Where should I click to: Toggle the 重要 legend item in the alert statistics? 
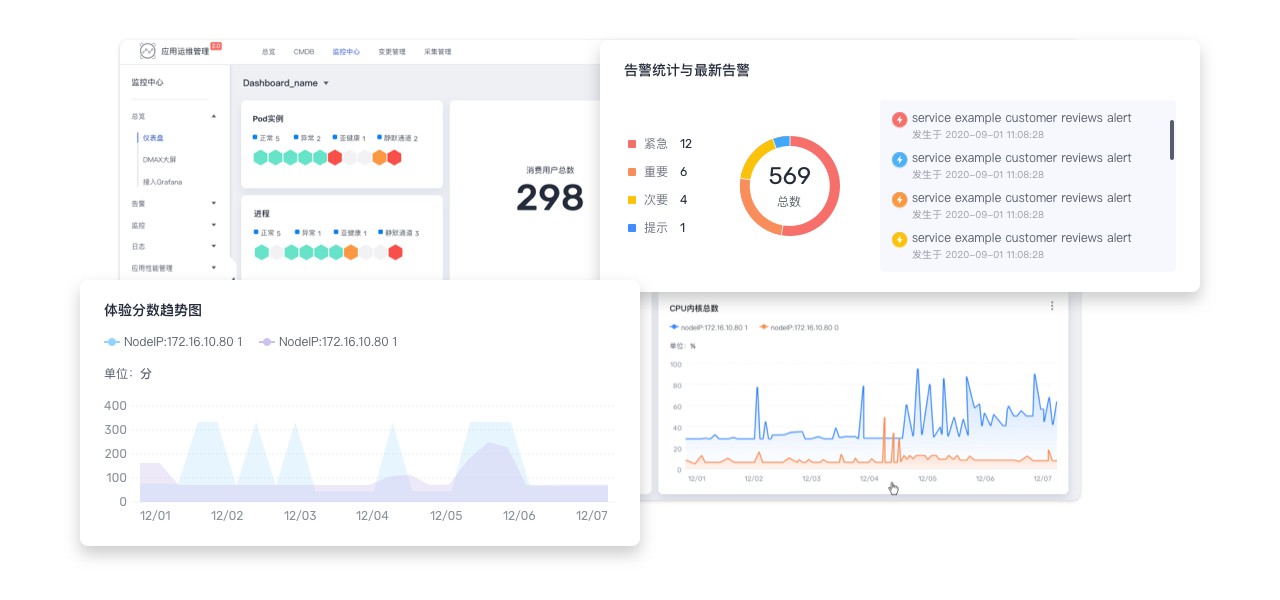point(657,172)
